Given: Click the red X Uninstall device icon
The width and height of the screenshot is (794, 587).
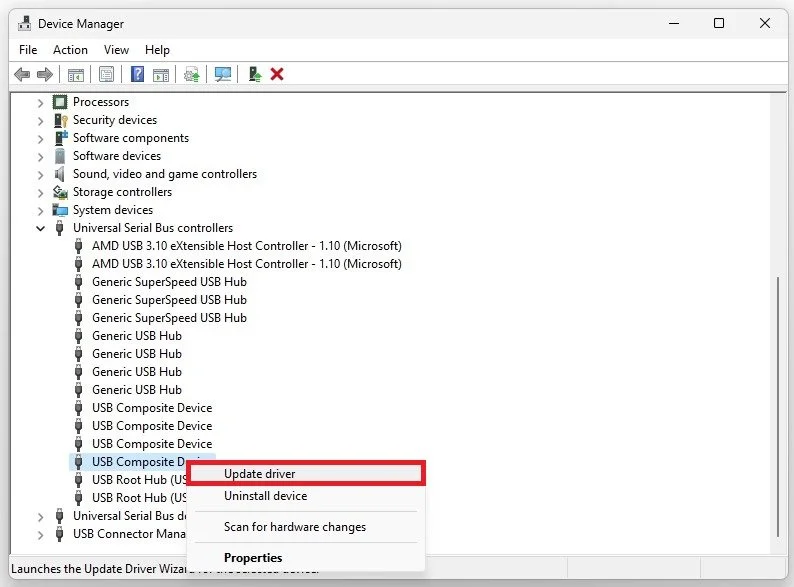Looking at the screenshot, I should tap(277, 74).
